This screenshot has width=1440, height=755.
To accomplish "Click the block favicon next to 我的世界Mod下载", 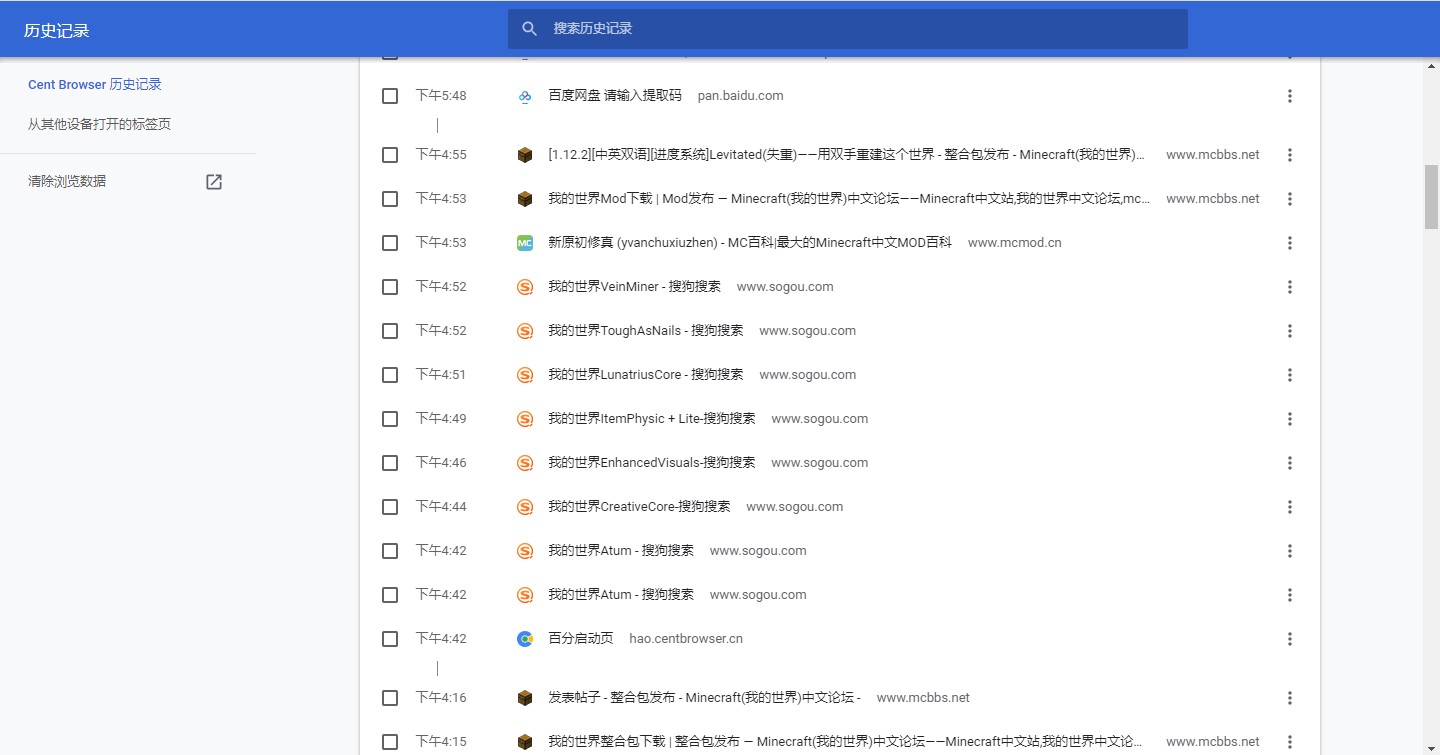I will click(525, 199).
